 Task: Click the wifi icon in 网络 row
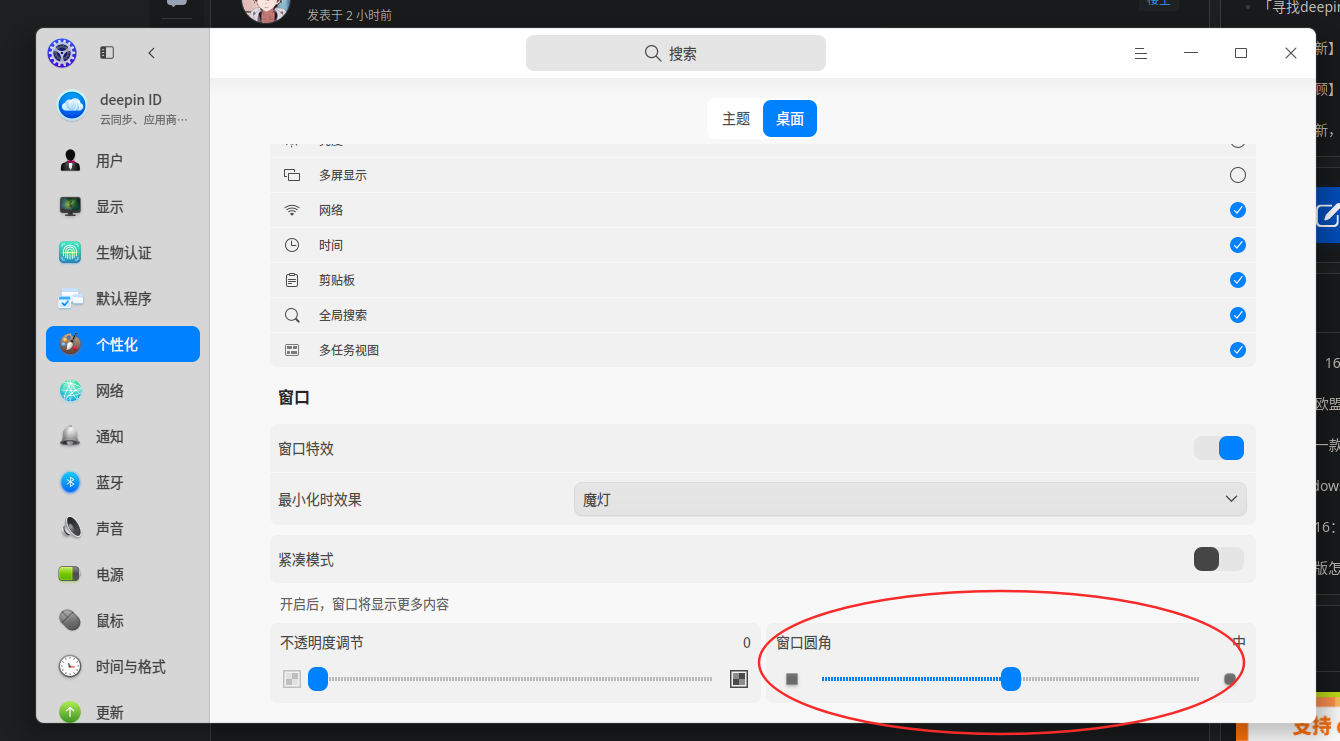292,210
